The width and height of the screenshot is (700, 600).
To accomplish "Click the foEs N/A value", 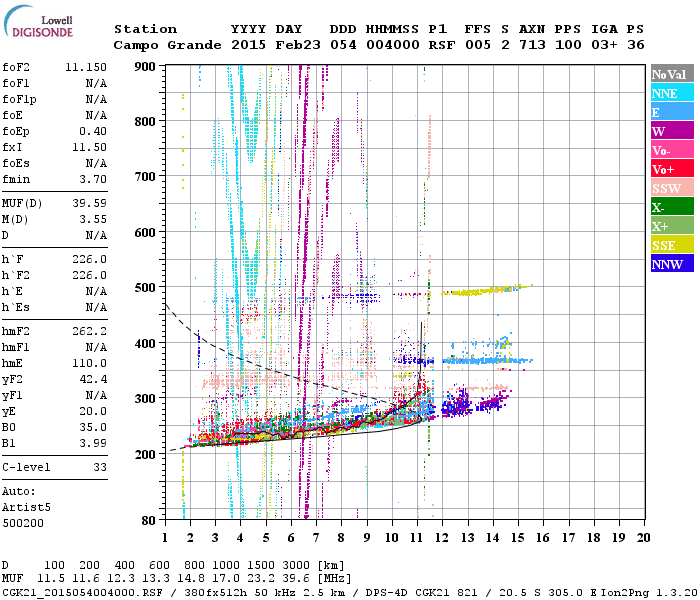I will [96, 163].
